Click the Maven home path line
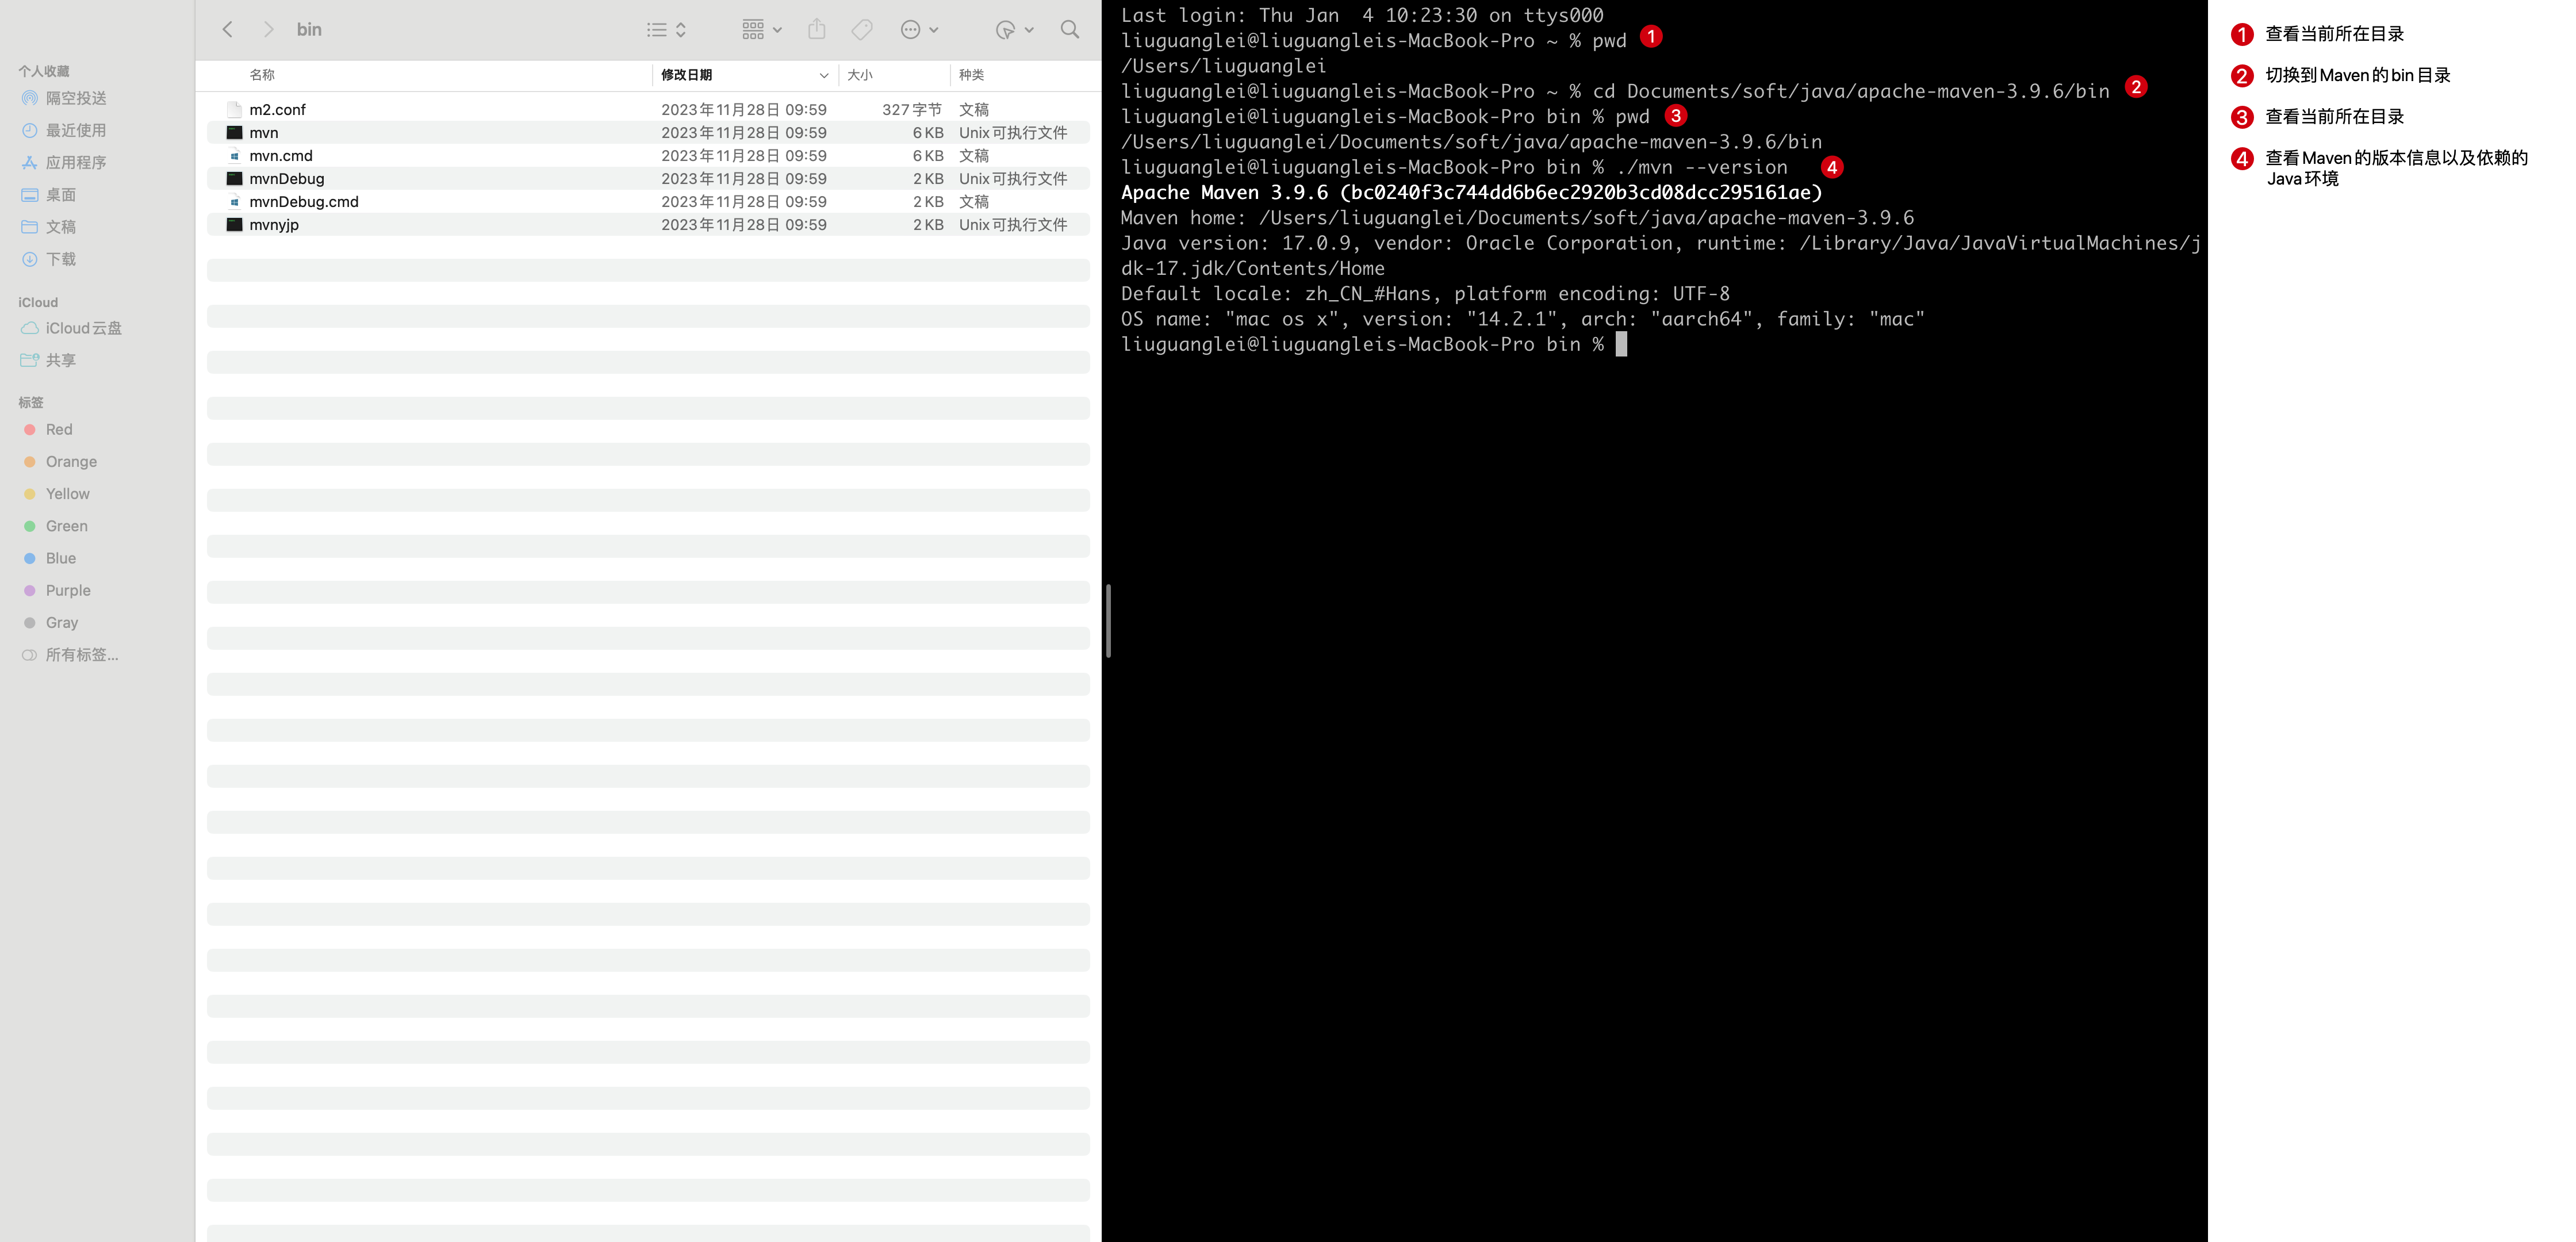Viewport: 2576px width, 1242px height. (x=1517, y=218)
